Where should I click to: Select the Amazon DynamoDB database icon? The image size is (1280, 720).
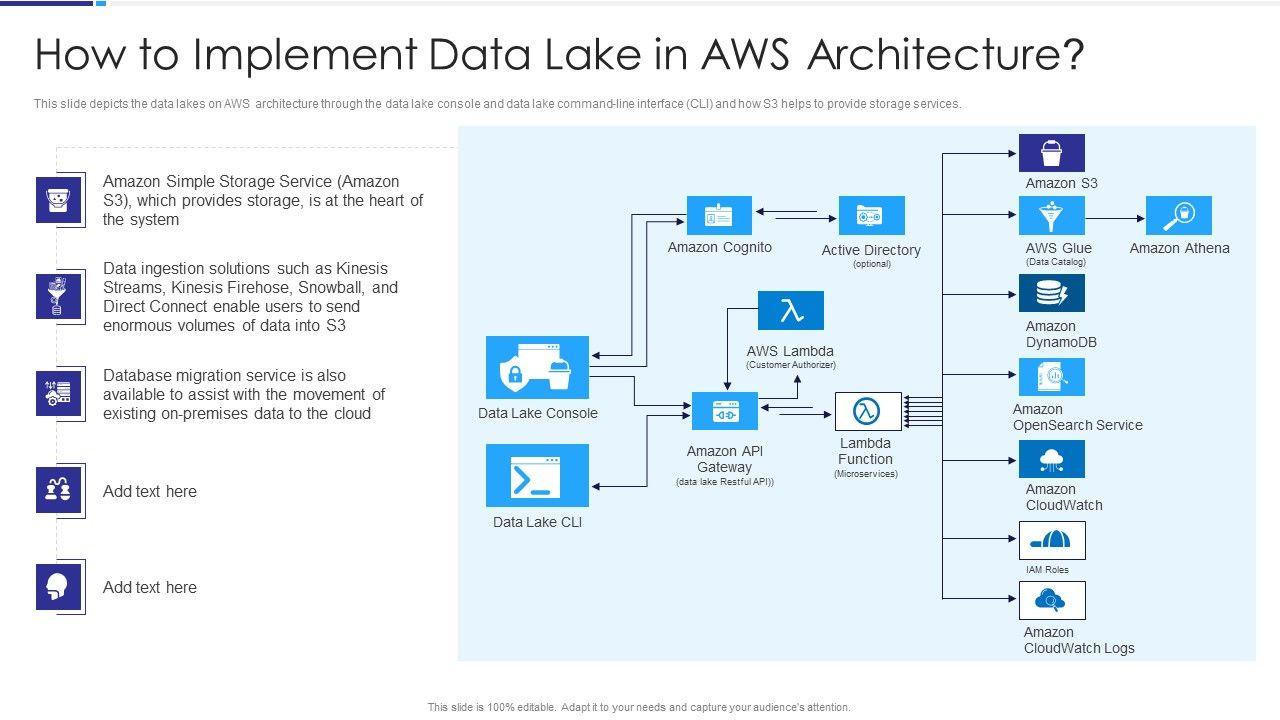(x=1051, y=294)
